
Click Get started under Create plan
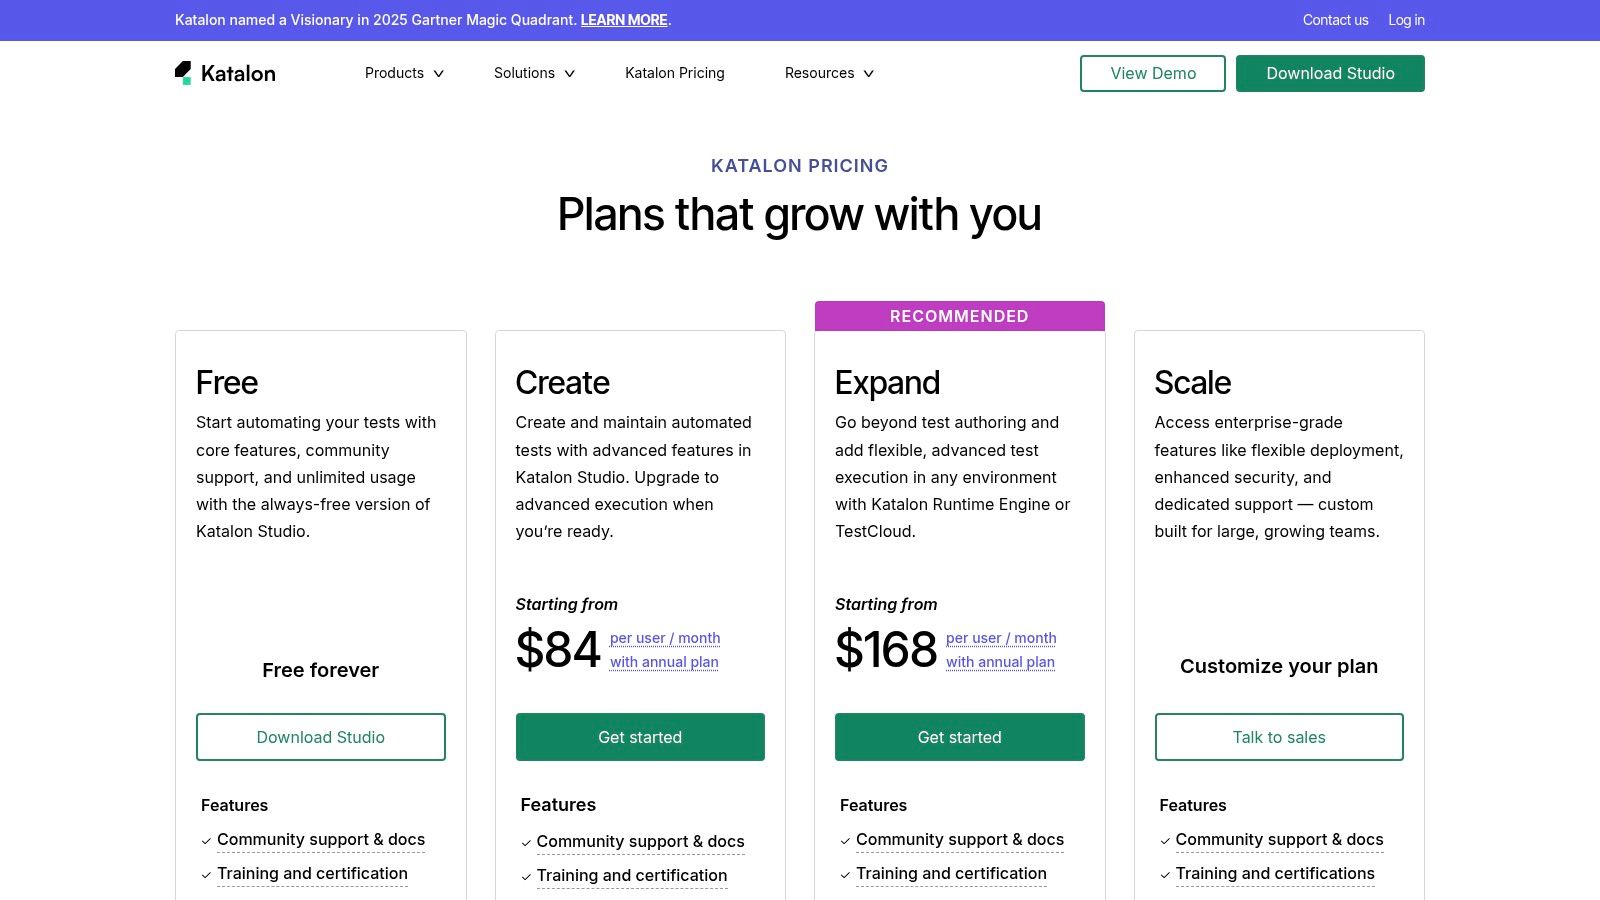coord(640,737)
